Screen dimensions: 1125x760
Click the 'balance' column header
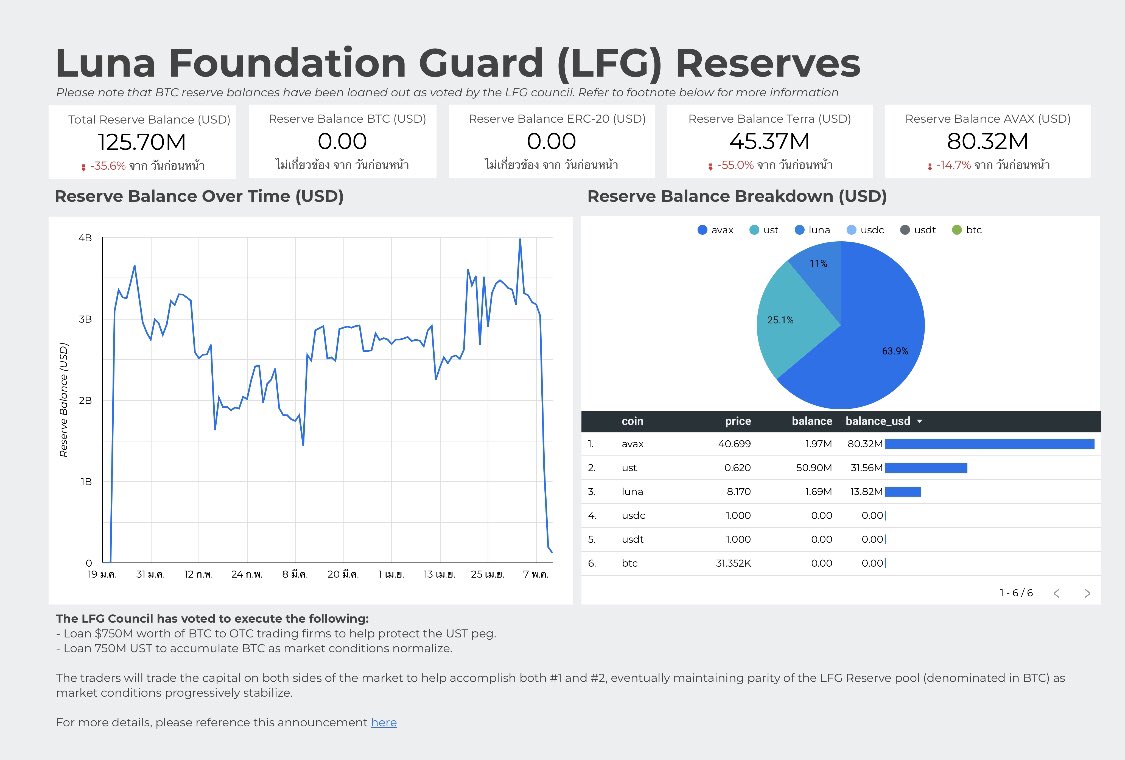click(x=811, y=421)
